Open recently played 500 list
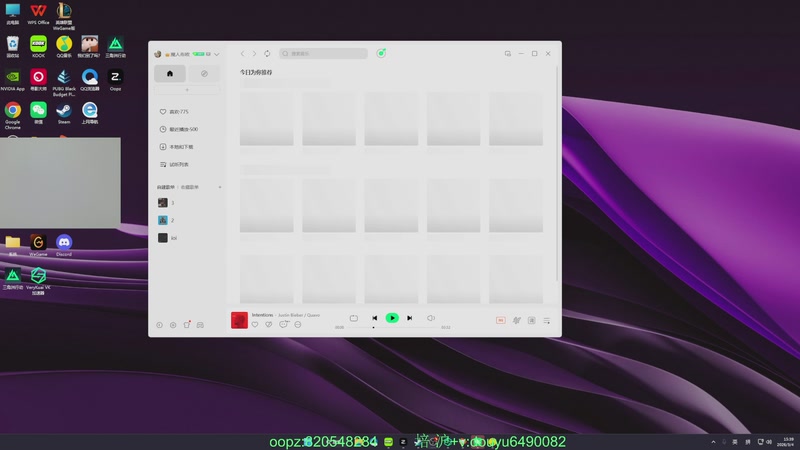The width and height of the screenshot is (800, 450). [179, 130]
